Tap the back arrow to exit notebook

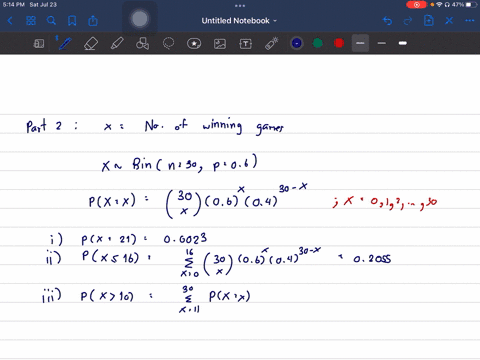click(x=10, y=21)
